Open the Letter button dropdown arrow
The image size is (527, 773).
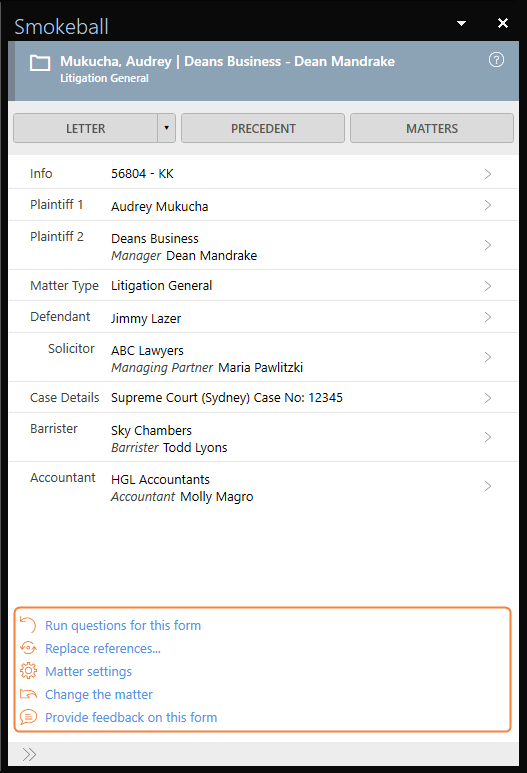[167, 128]
